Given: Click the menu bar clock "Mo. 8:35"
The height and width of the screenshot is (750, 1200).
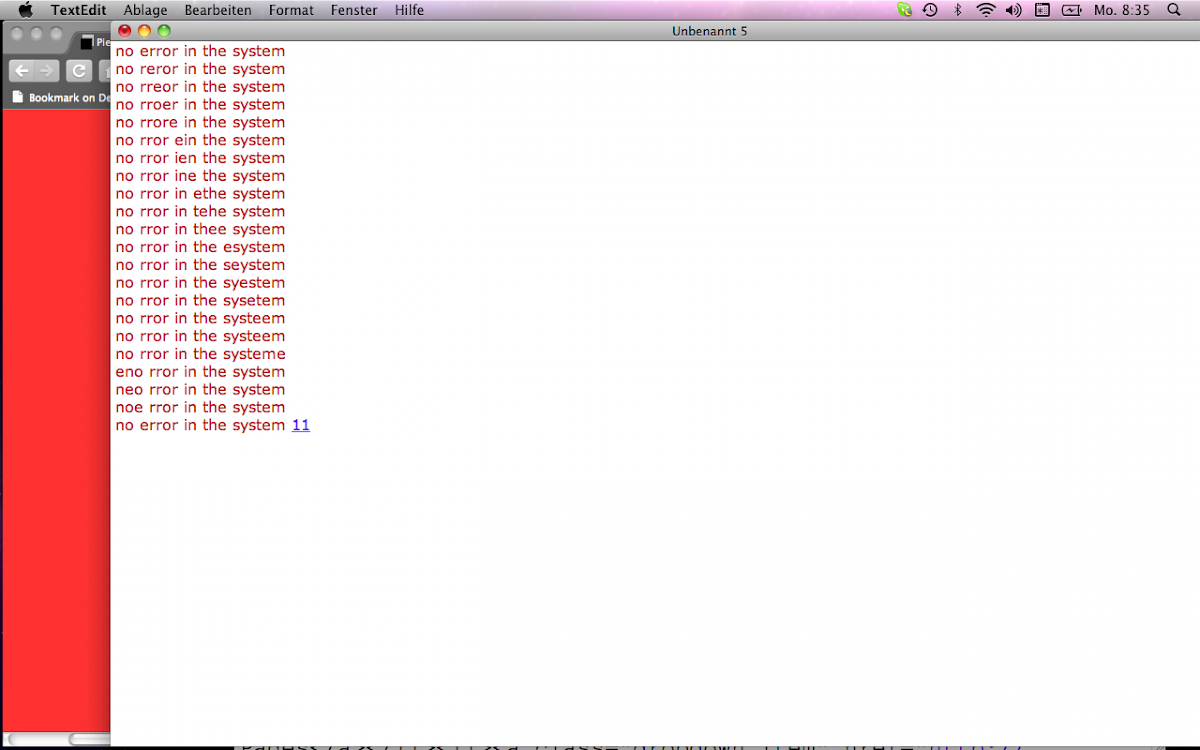Looking at the screenshot, I should tap(1121, 10).
